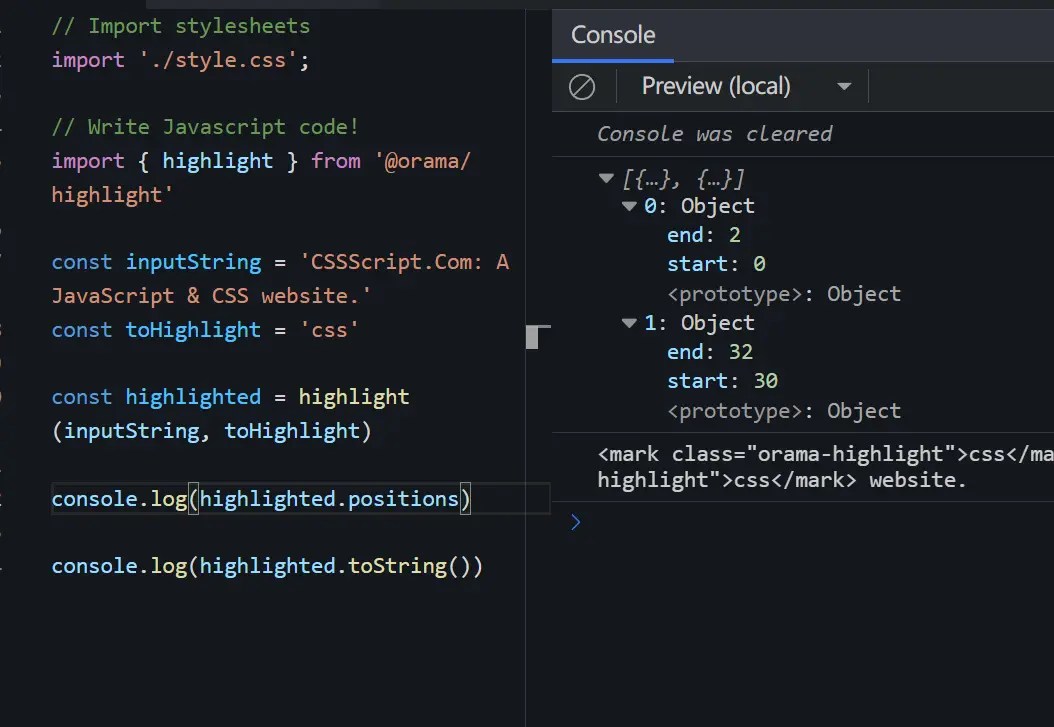The height and width of the screenshot is (727, 1054).
Task: Clear the console output
Action: coord(583,86)
